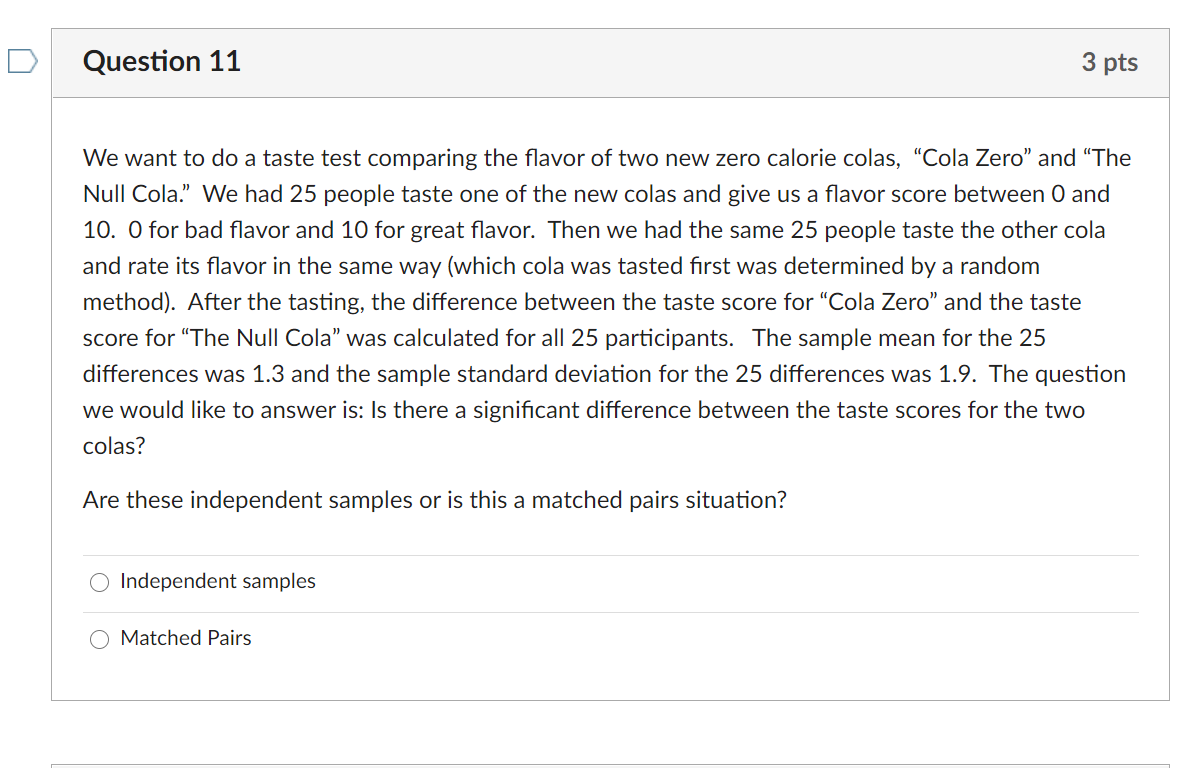
Task: Click the line starting "We want to do"
Action: click(607, 158)
